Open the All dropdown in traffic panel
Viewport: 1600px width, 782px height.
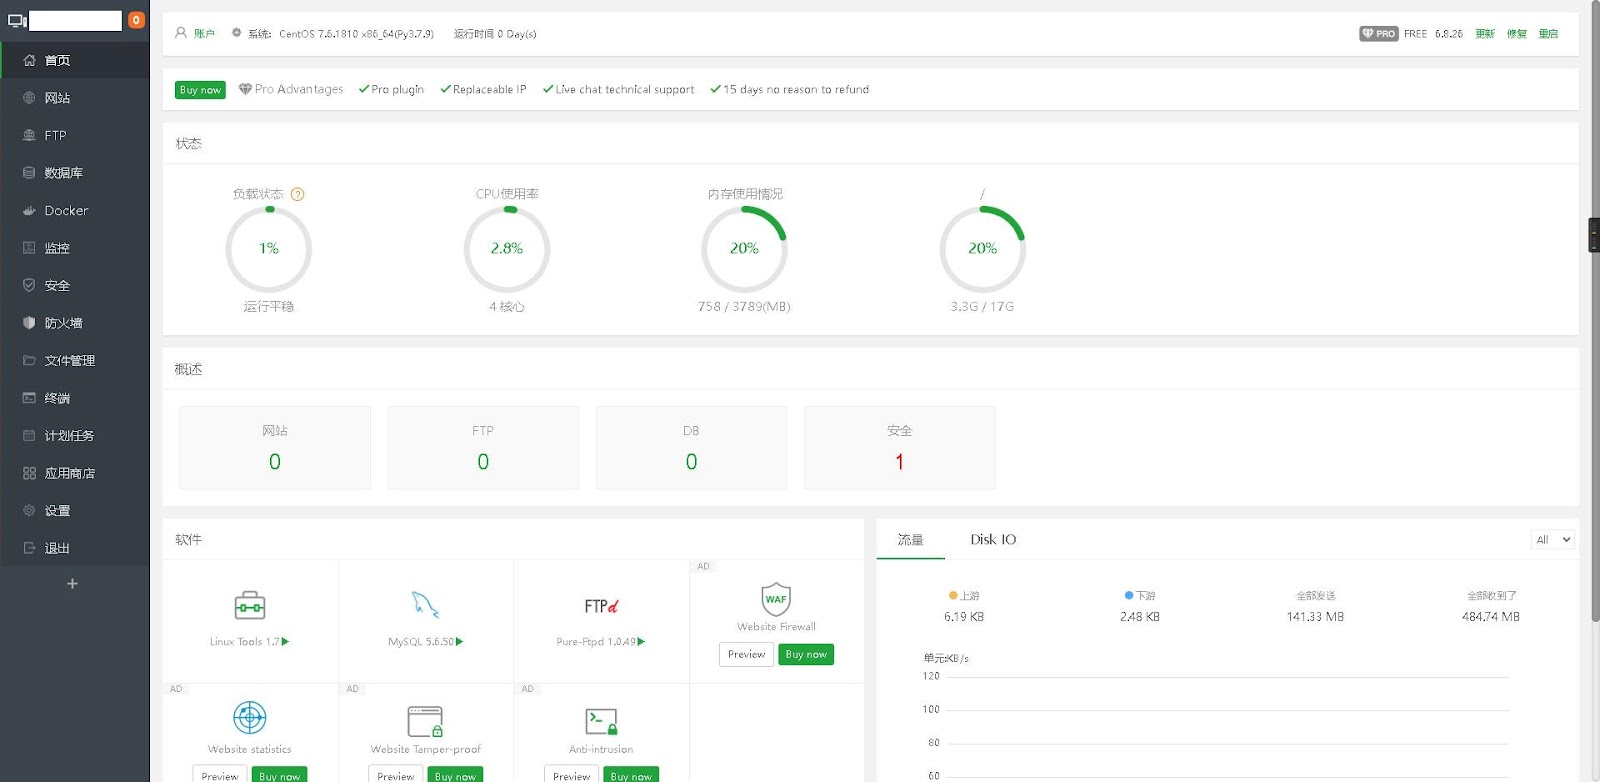pyautogui.click(x=1553, y=540)
